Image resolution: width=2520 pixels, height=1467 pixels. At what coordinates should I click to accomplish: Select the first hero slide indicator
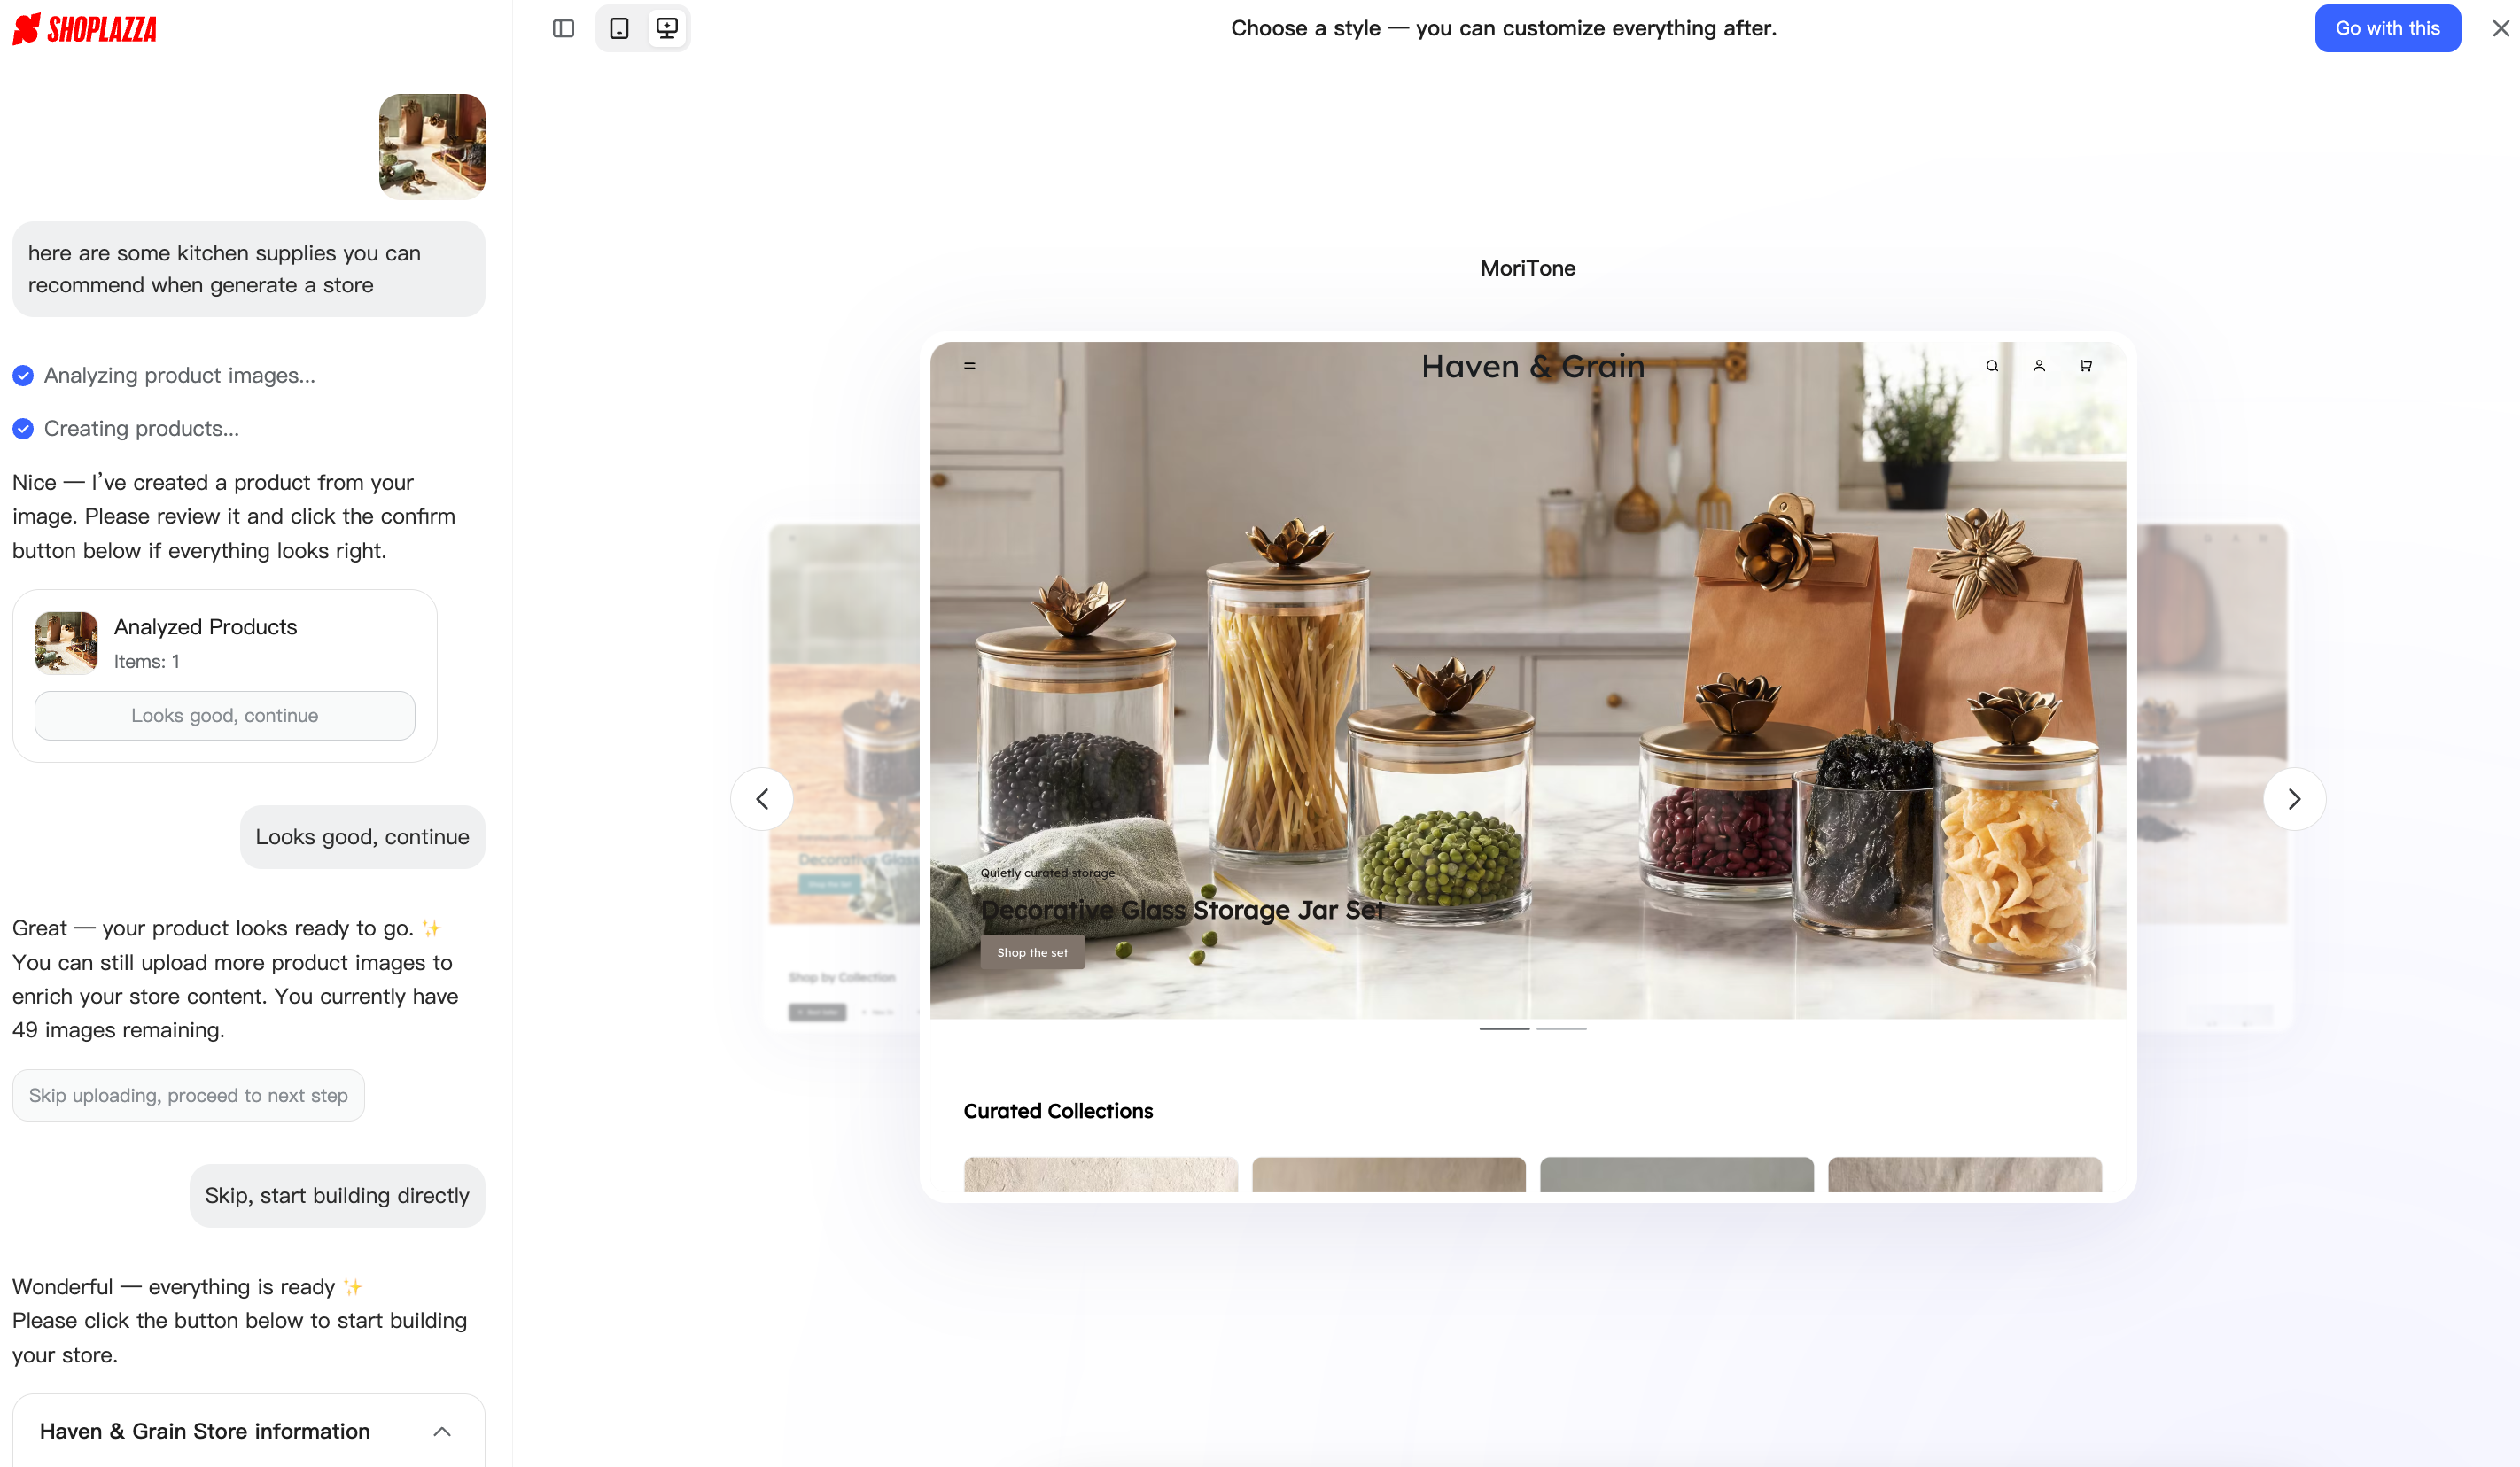pyautogui.click(x=1504, y=1028)
